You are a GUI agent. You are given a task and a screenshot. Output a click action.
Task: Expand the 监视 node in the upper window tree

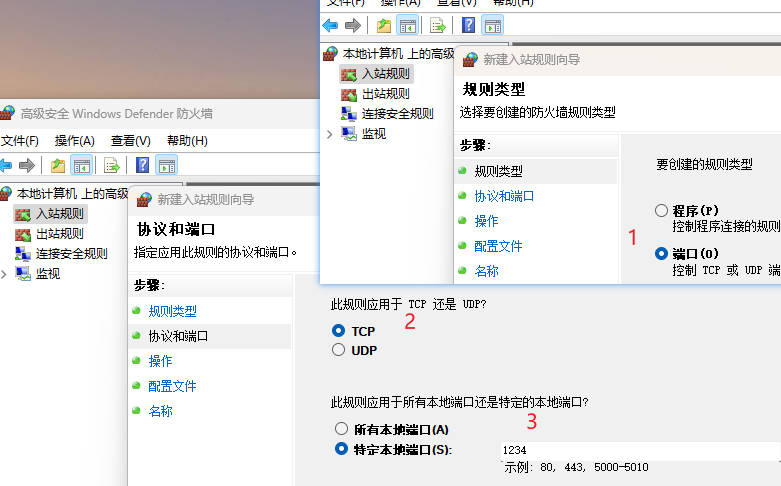pos(329,134)
